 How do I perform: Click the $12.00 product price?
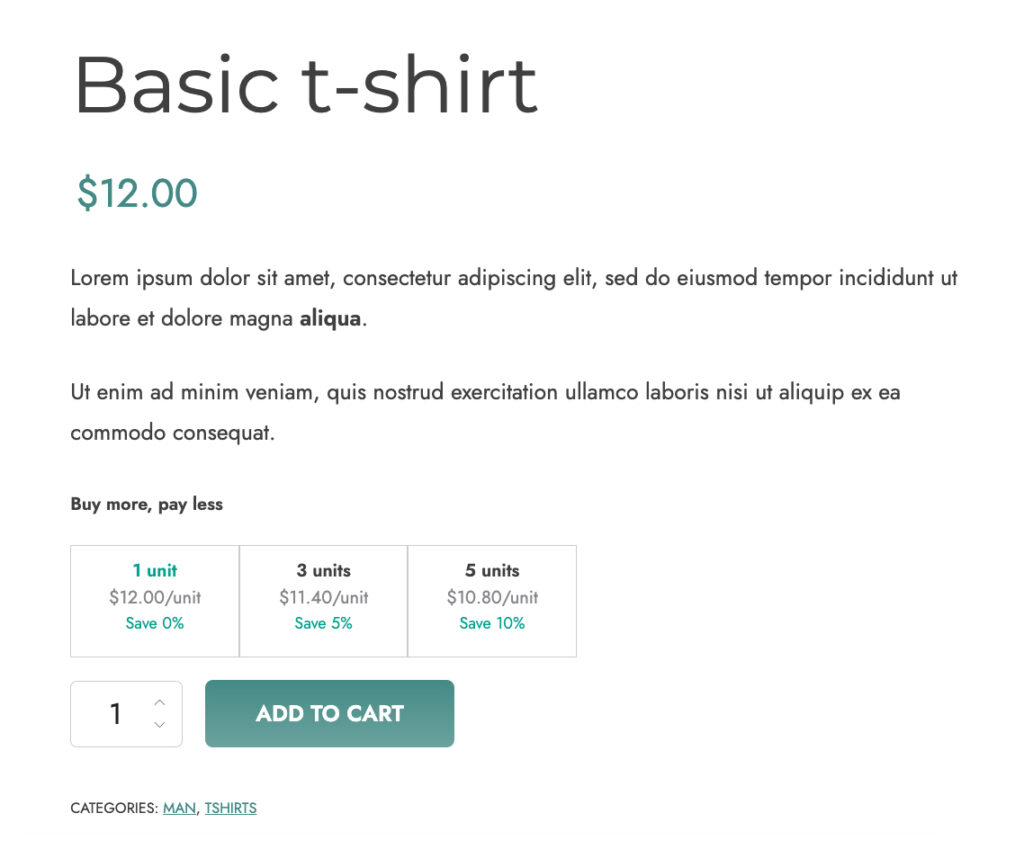[x=137, y=193]
